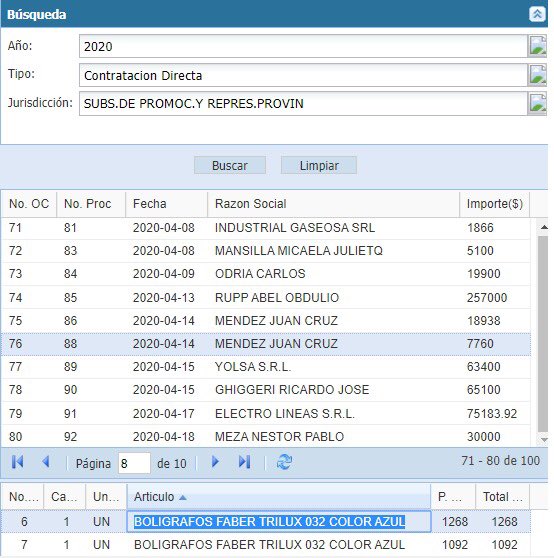Click the Año field showing 2020
554x558 pixels.
[303, 46]
